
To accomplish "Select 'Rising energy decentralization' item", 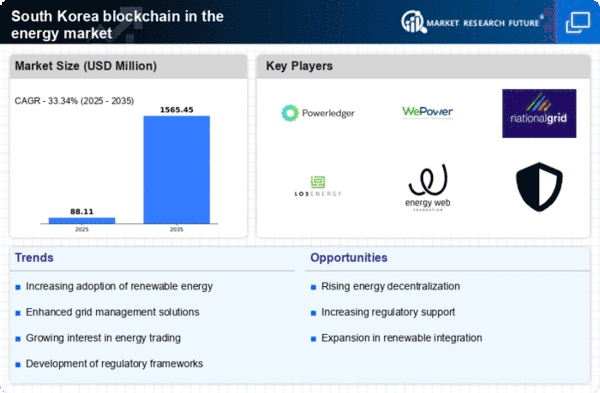I will coord(390,286).
